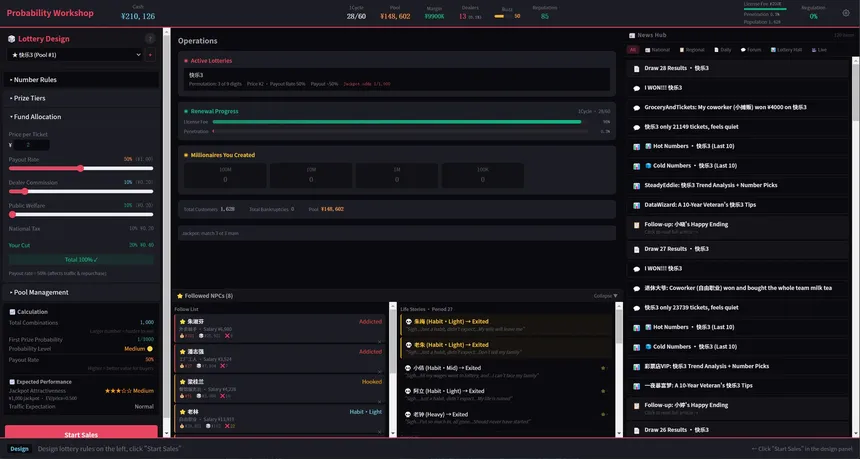The height and width of the screenshot is (459, 860).
Task: Collapse 梁桂兰 card with its corner chevron
Action: (380, 401)
